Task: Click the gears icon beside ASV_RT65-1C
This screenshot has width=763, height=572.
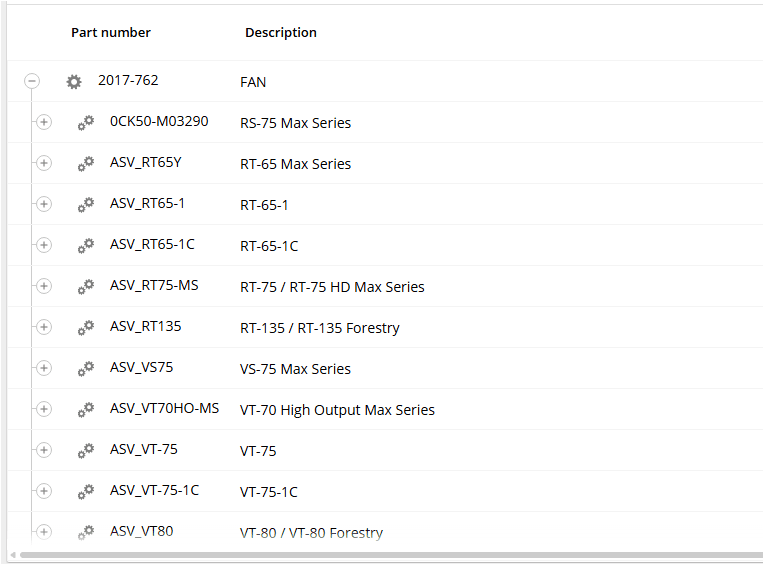Action: pyautogui.click(x=86, y=246)
